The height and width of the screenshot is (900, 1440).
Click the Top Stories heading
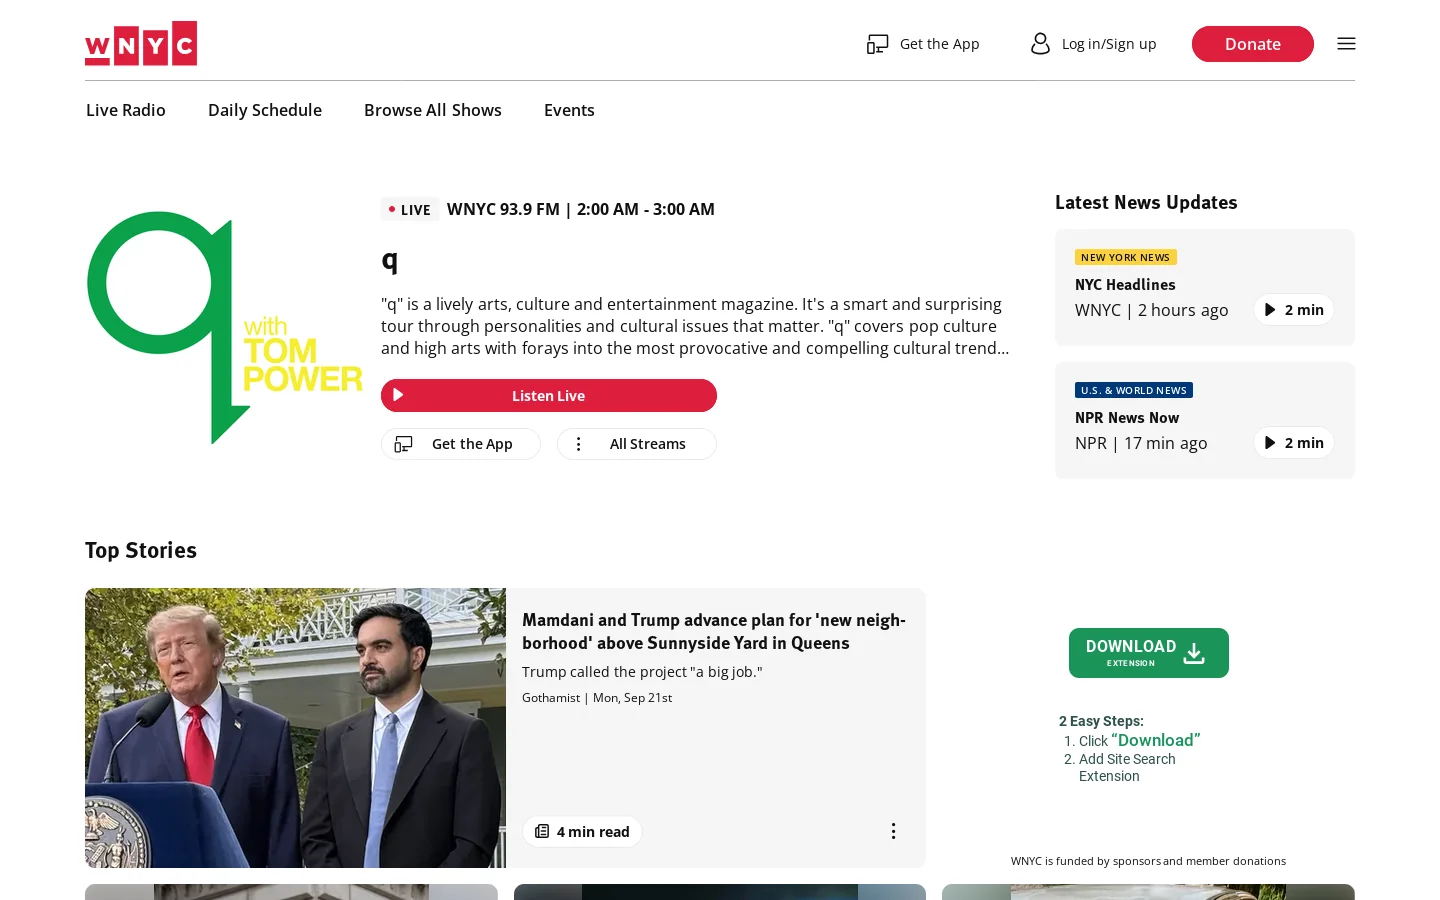pos(141,550)
